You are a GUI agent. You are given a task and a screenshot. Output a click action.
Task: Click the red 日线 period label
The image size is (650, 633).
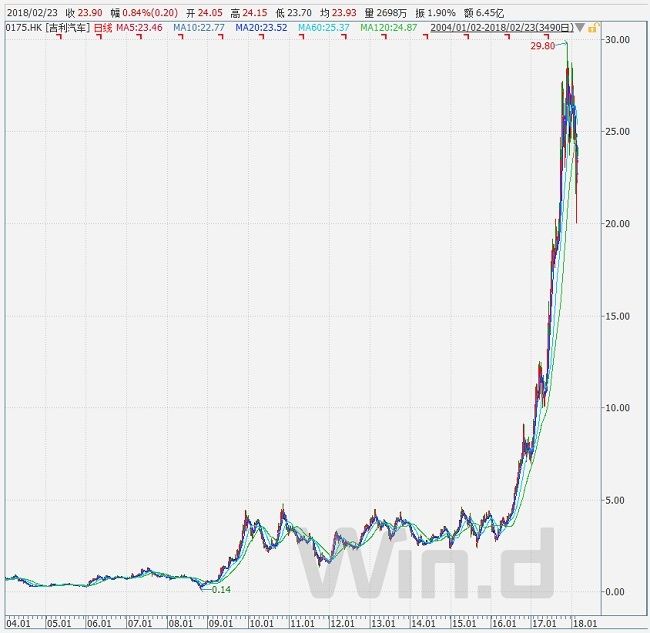[x=103, y=28]
